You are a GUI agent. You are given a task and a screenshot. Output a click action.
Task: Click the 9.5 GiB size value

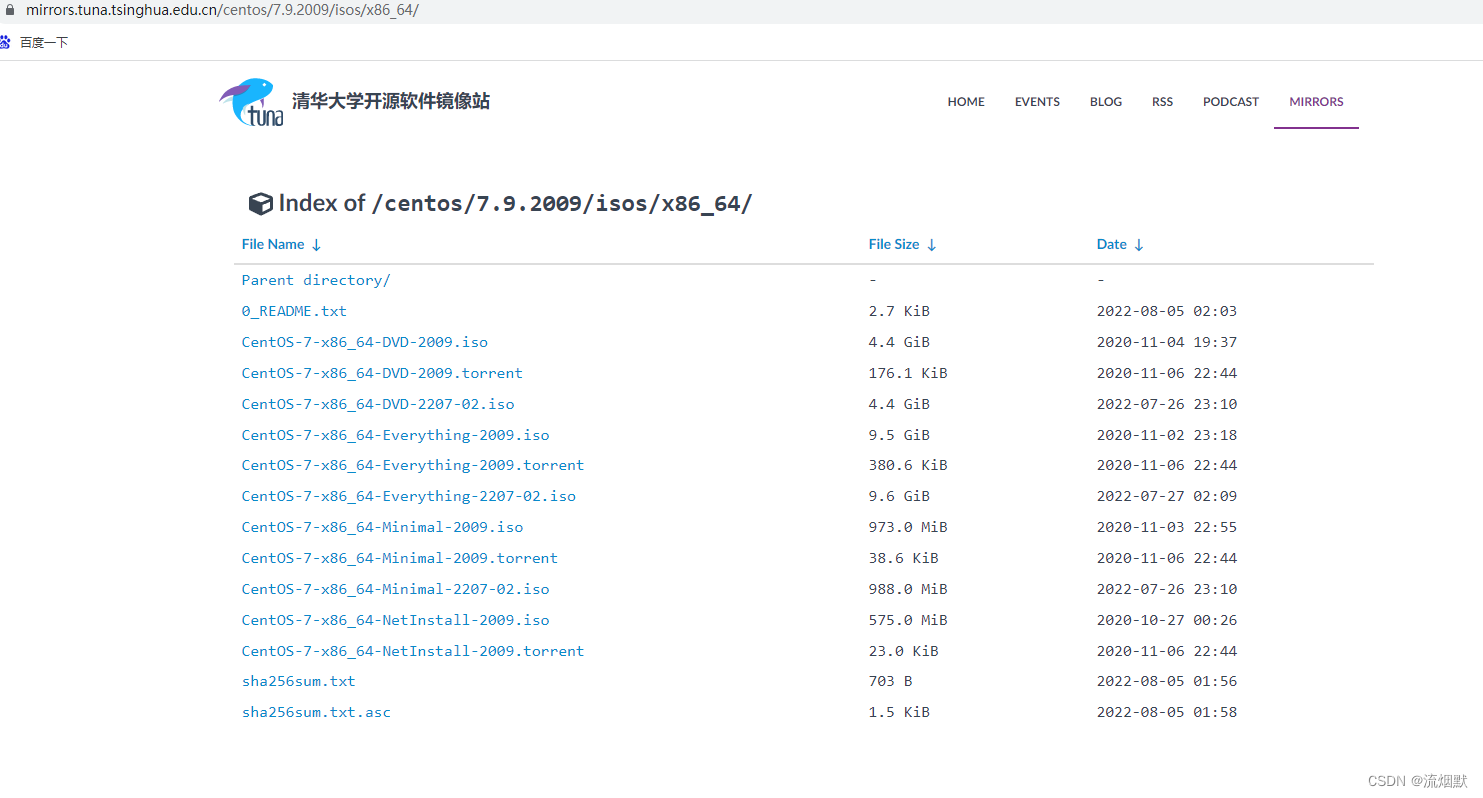click(899, 435)
